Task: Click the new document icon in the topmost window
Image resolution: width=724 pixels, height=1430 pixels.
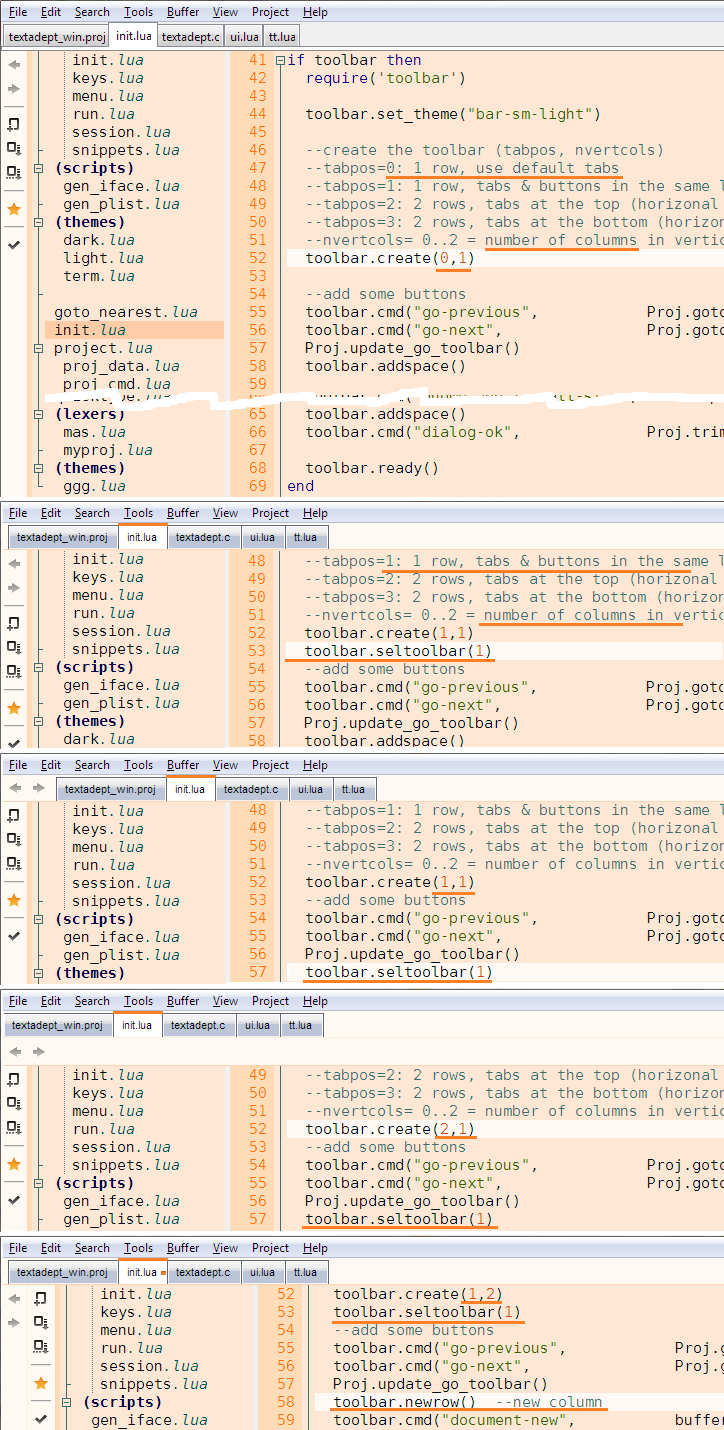Action: [14, 124]
